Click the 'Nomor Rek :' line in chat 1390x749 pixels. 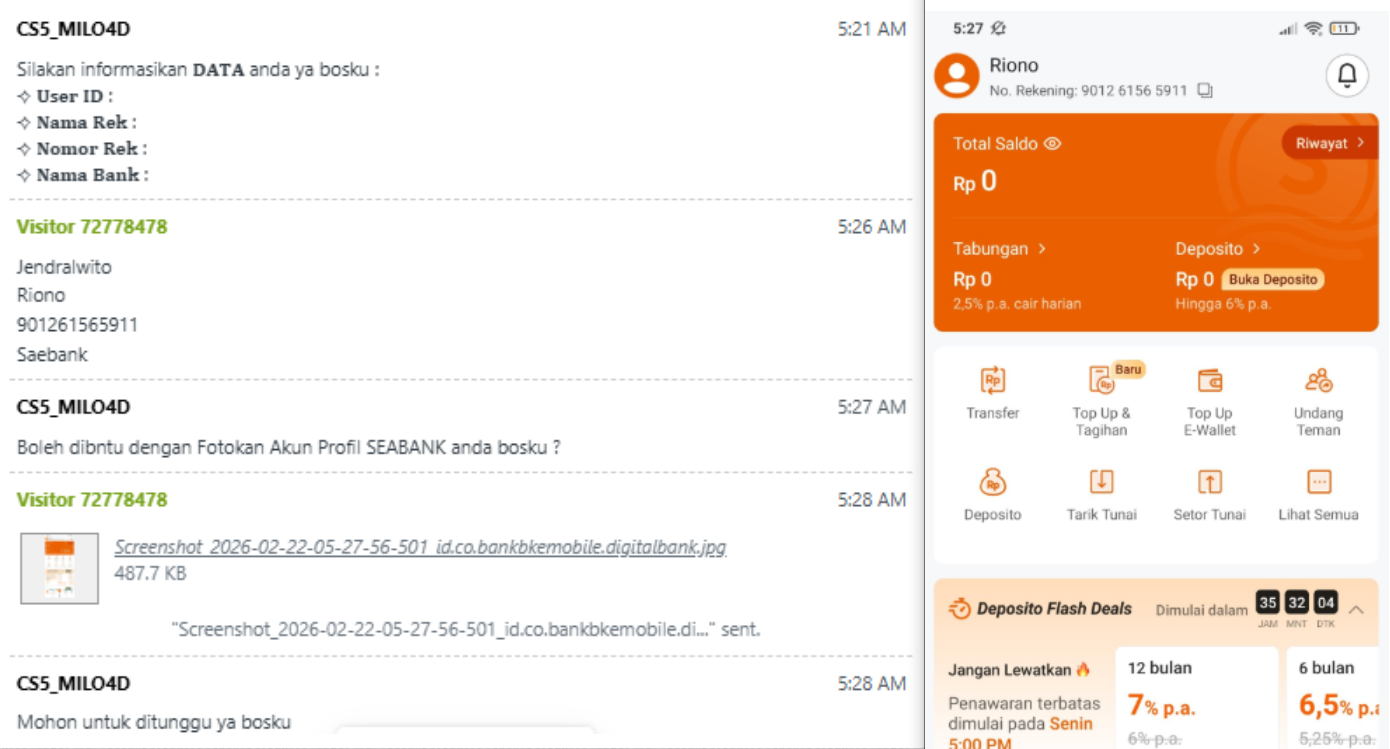(x=82, y=149)
